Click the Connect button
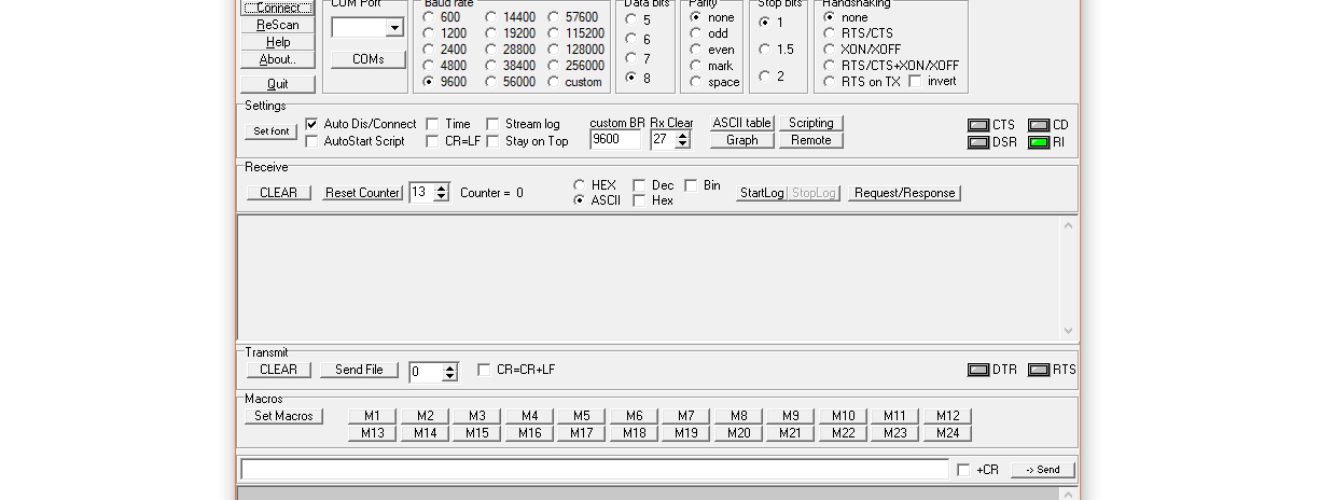Viewport: 1320px width, 500px height. point(278,8)
